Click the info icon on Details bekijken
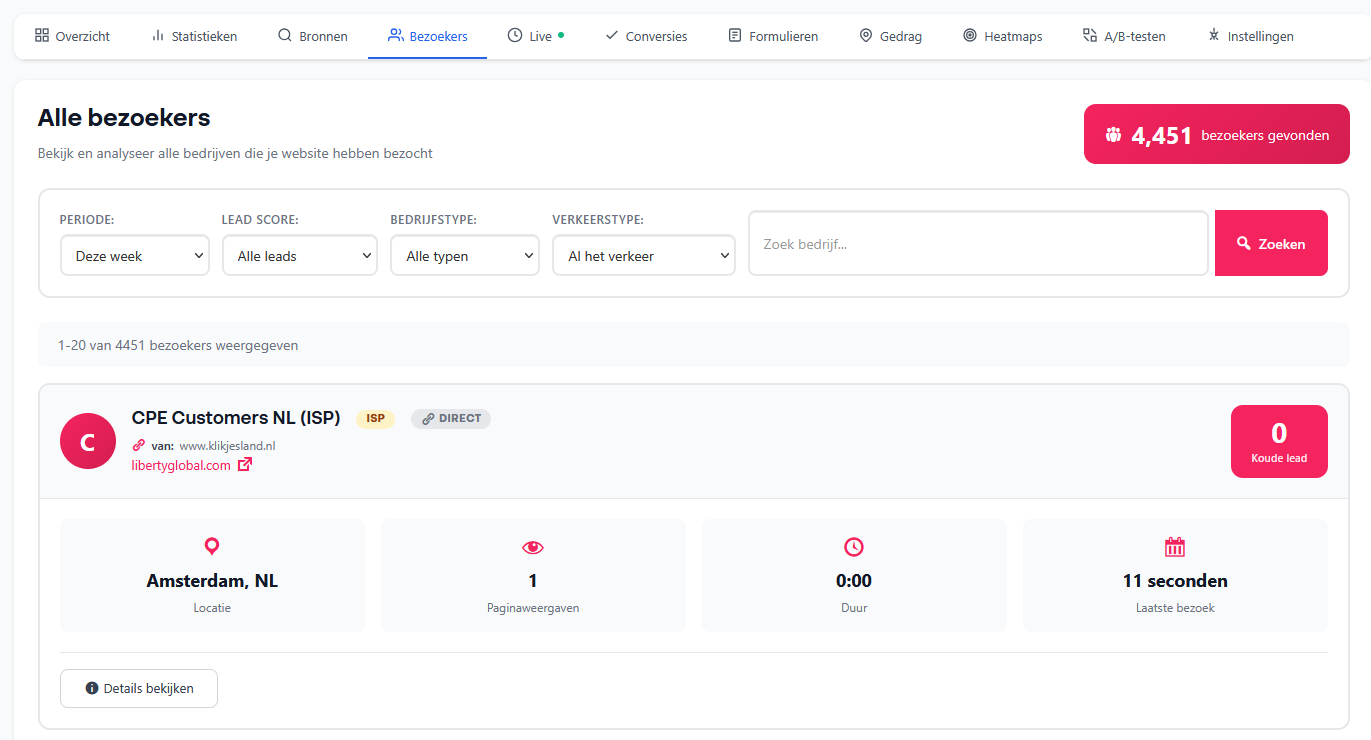Screen dimensions: 1371x740 click(x=92, y=688)
